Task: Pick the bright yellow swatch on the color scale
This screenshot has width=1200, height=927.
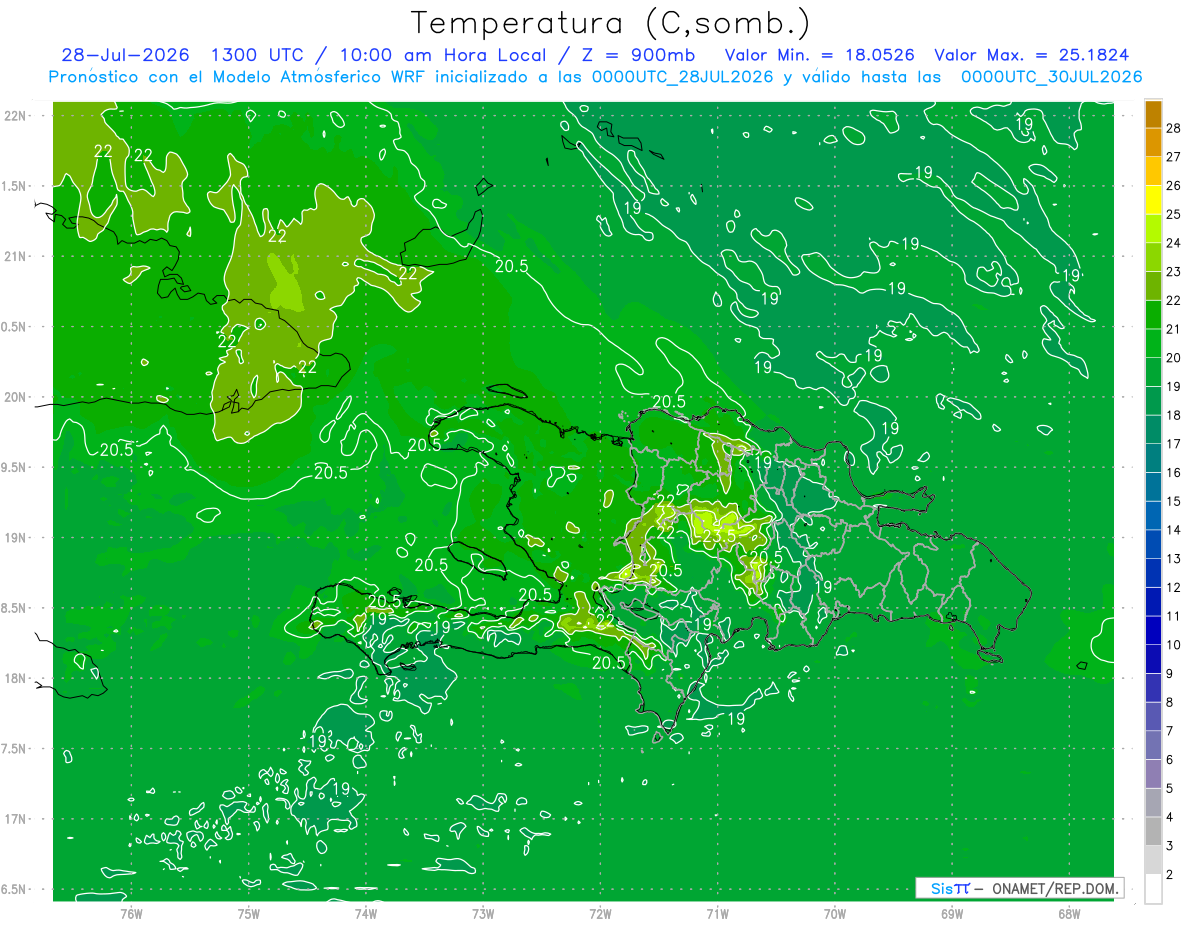Action: 1153,199
